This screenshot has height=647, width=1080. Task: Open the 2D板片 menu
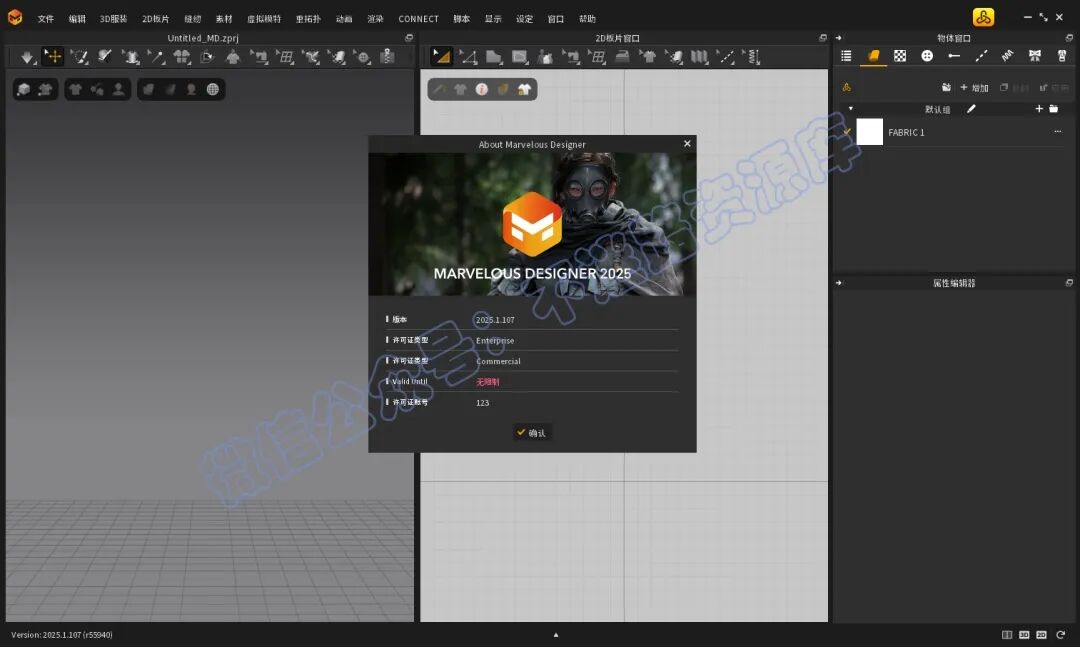pyautogui.click(x=156, y=19)
